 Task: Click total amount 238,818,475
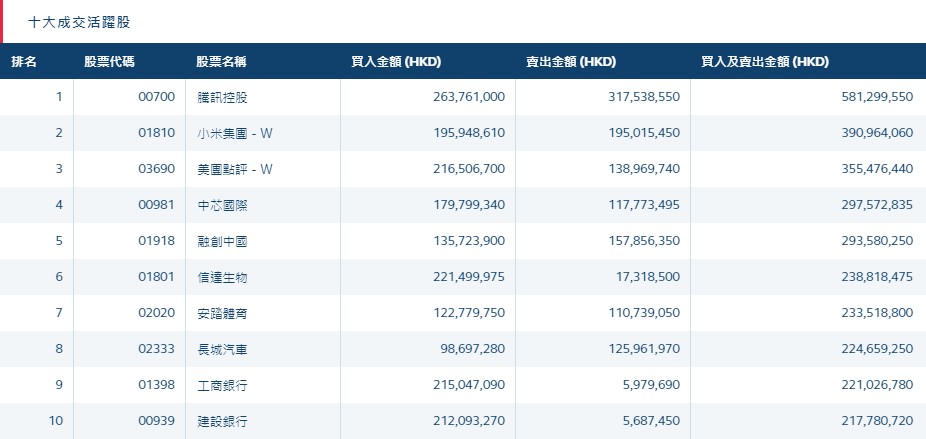(877, 277)
